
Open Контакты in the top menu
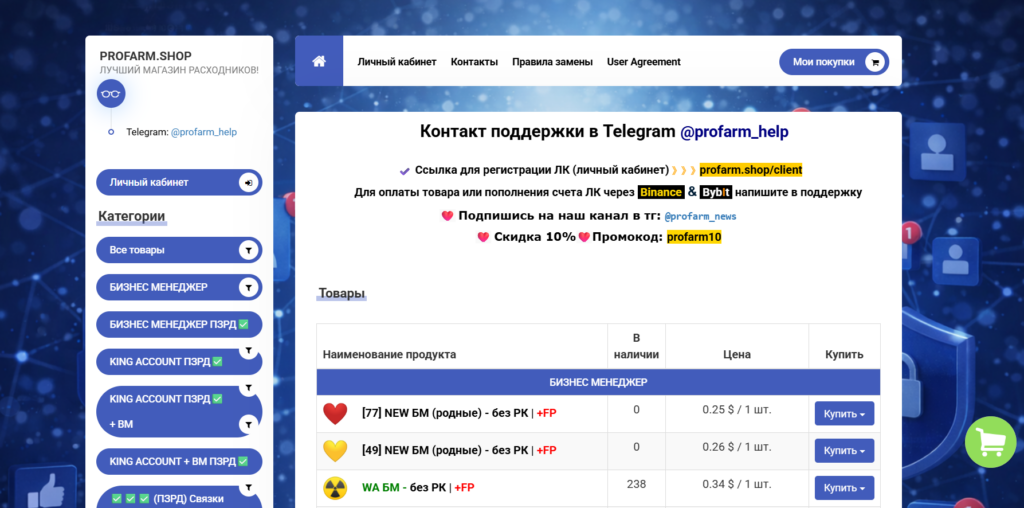474,62
